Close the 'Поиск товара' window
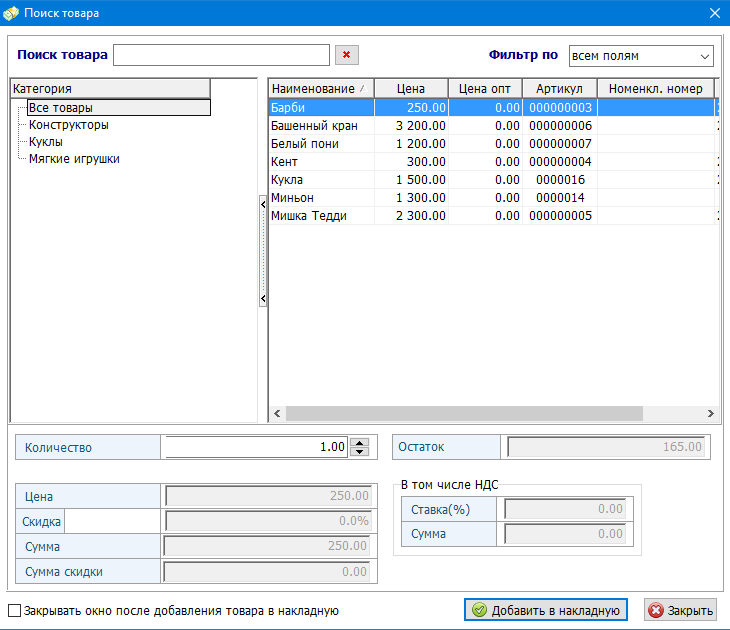Image resolution: width=730 pixels, height=630 pixels. click(x=715, y=13)
